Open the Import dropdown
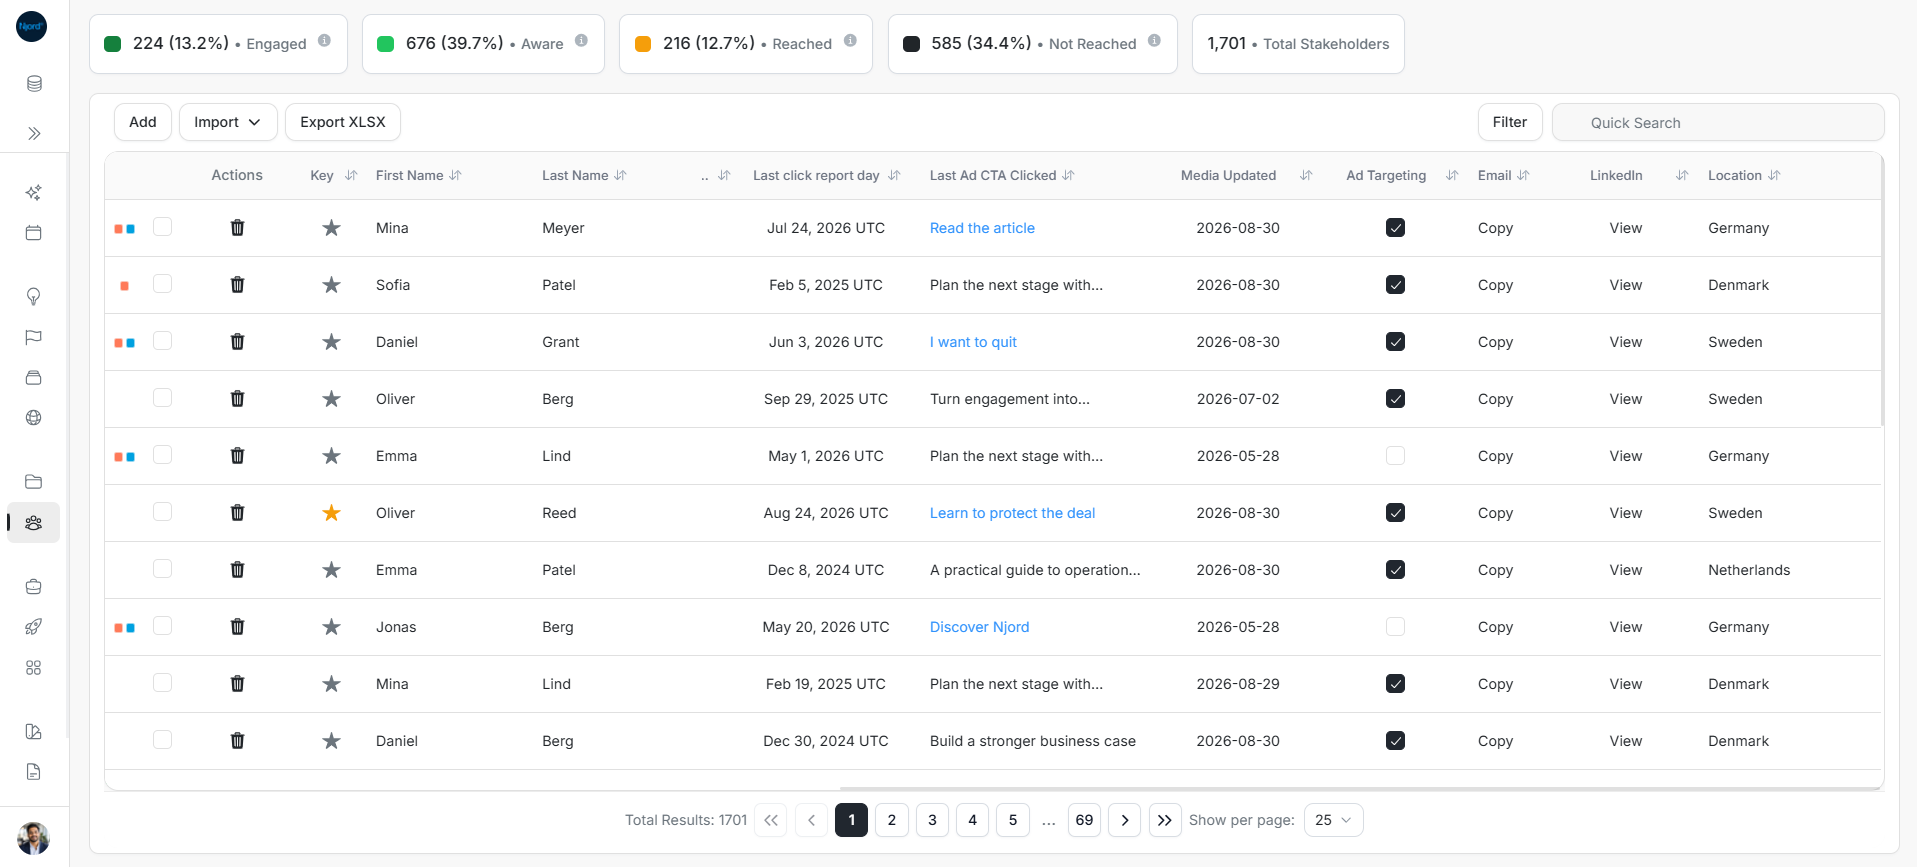This screenshot has height=867, width=1917. click(x=227, y=122)
